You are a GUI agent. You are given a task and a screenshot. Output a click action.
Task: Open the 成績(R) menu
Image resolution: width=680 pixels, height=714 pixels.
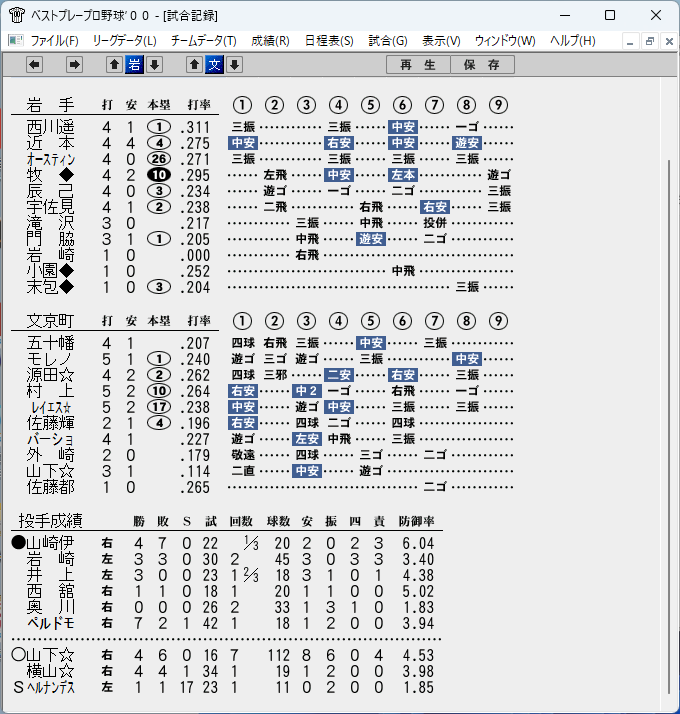(x=270, y=41)
